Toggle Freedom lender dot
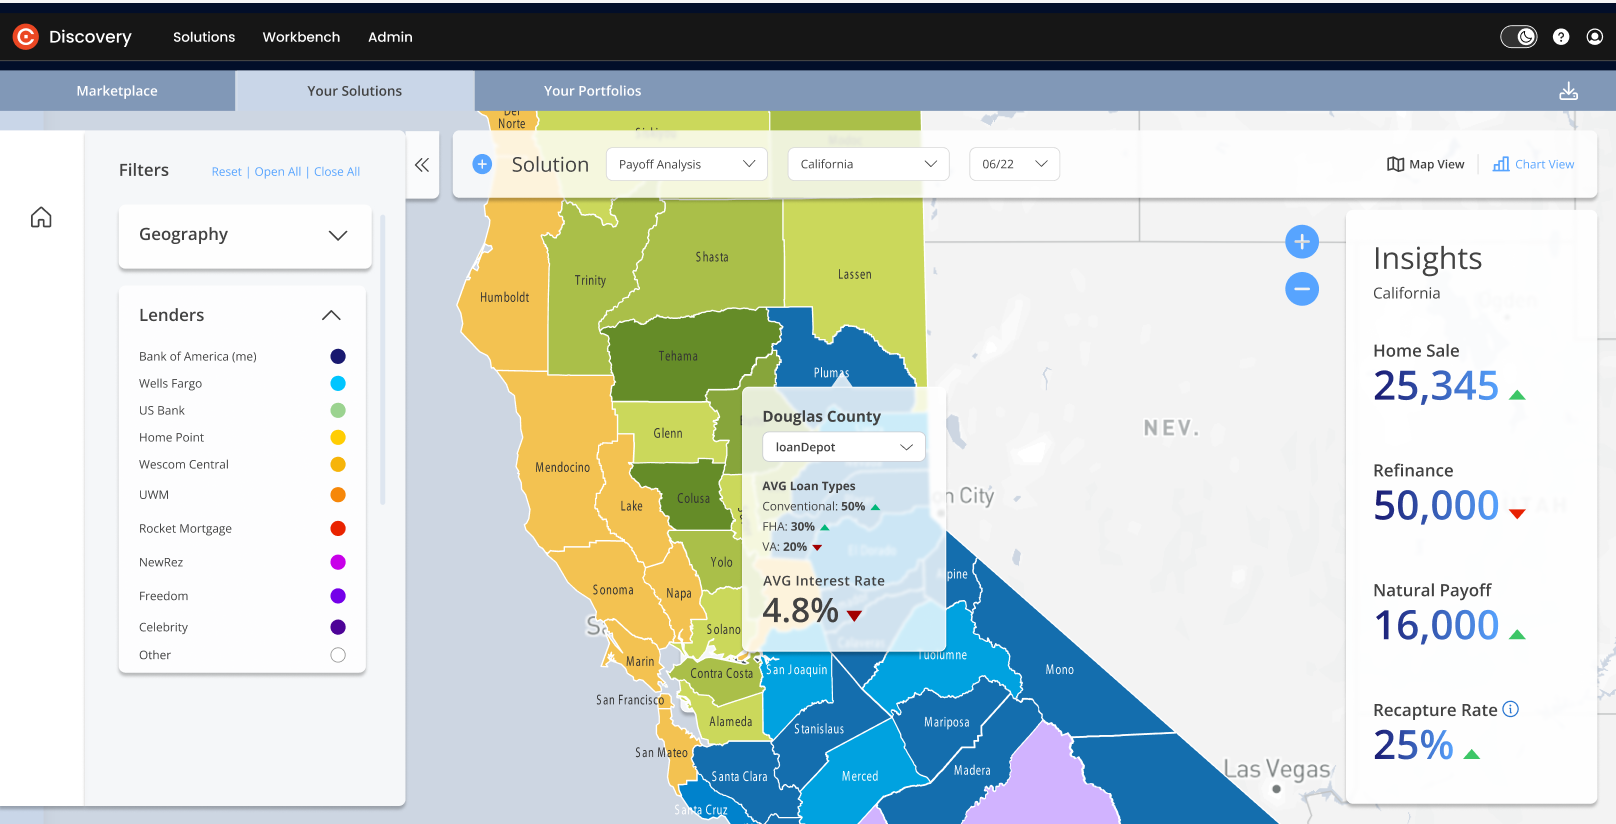Image resolution: width=1616 pixels, height=824 pixels. click(x=338, y=595)
